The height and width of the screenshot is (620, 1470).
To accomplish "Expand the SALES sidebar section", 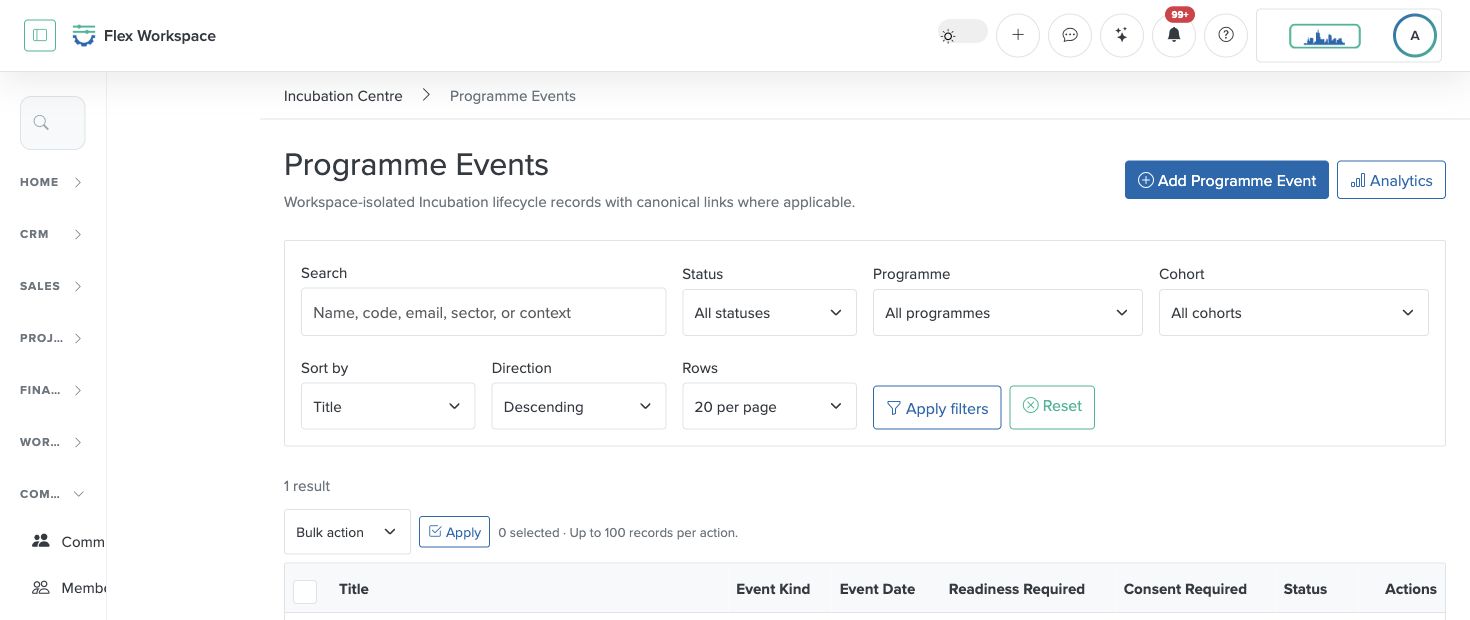I will pos(52,286).
